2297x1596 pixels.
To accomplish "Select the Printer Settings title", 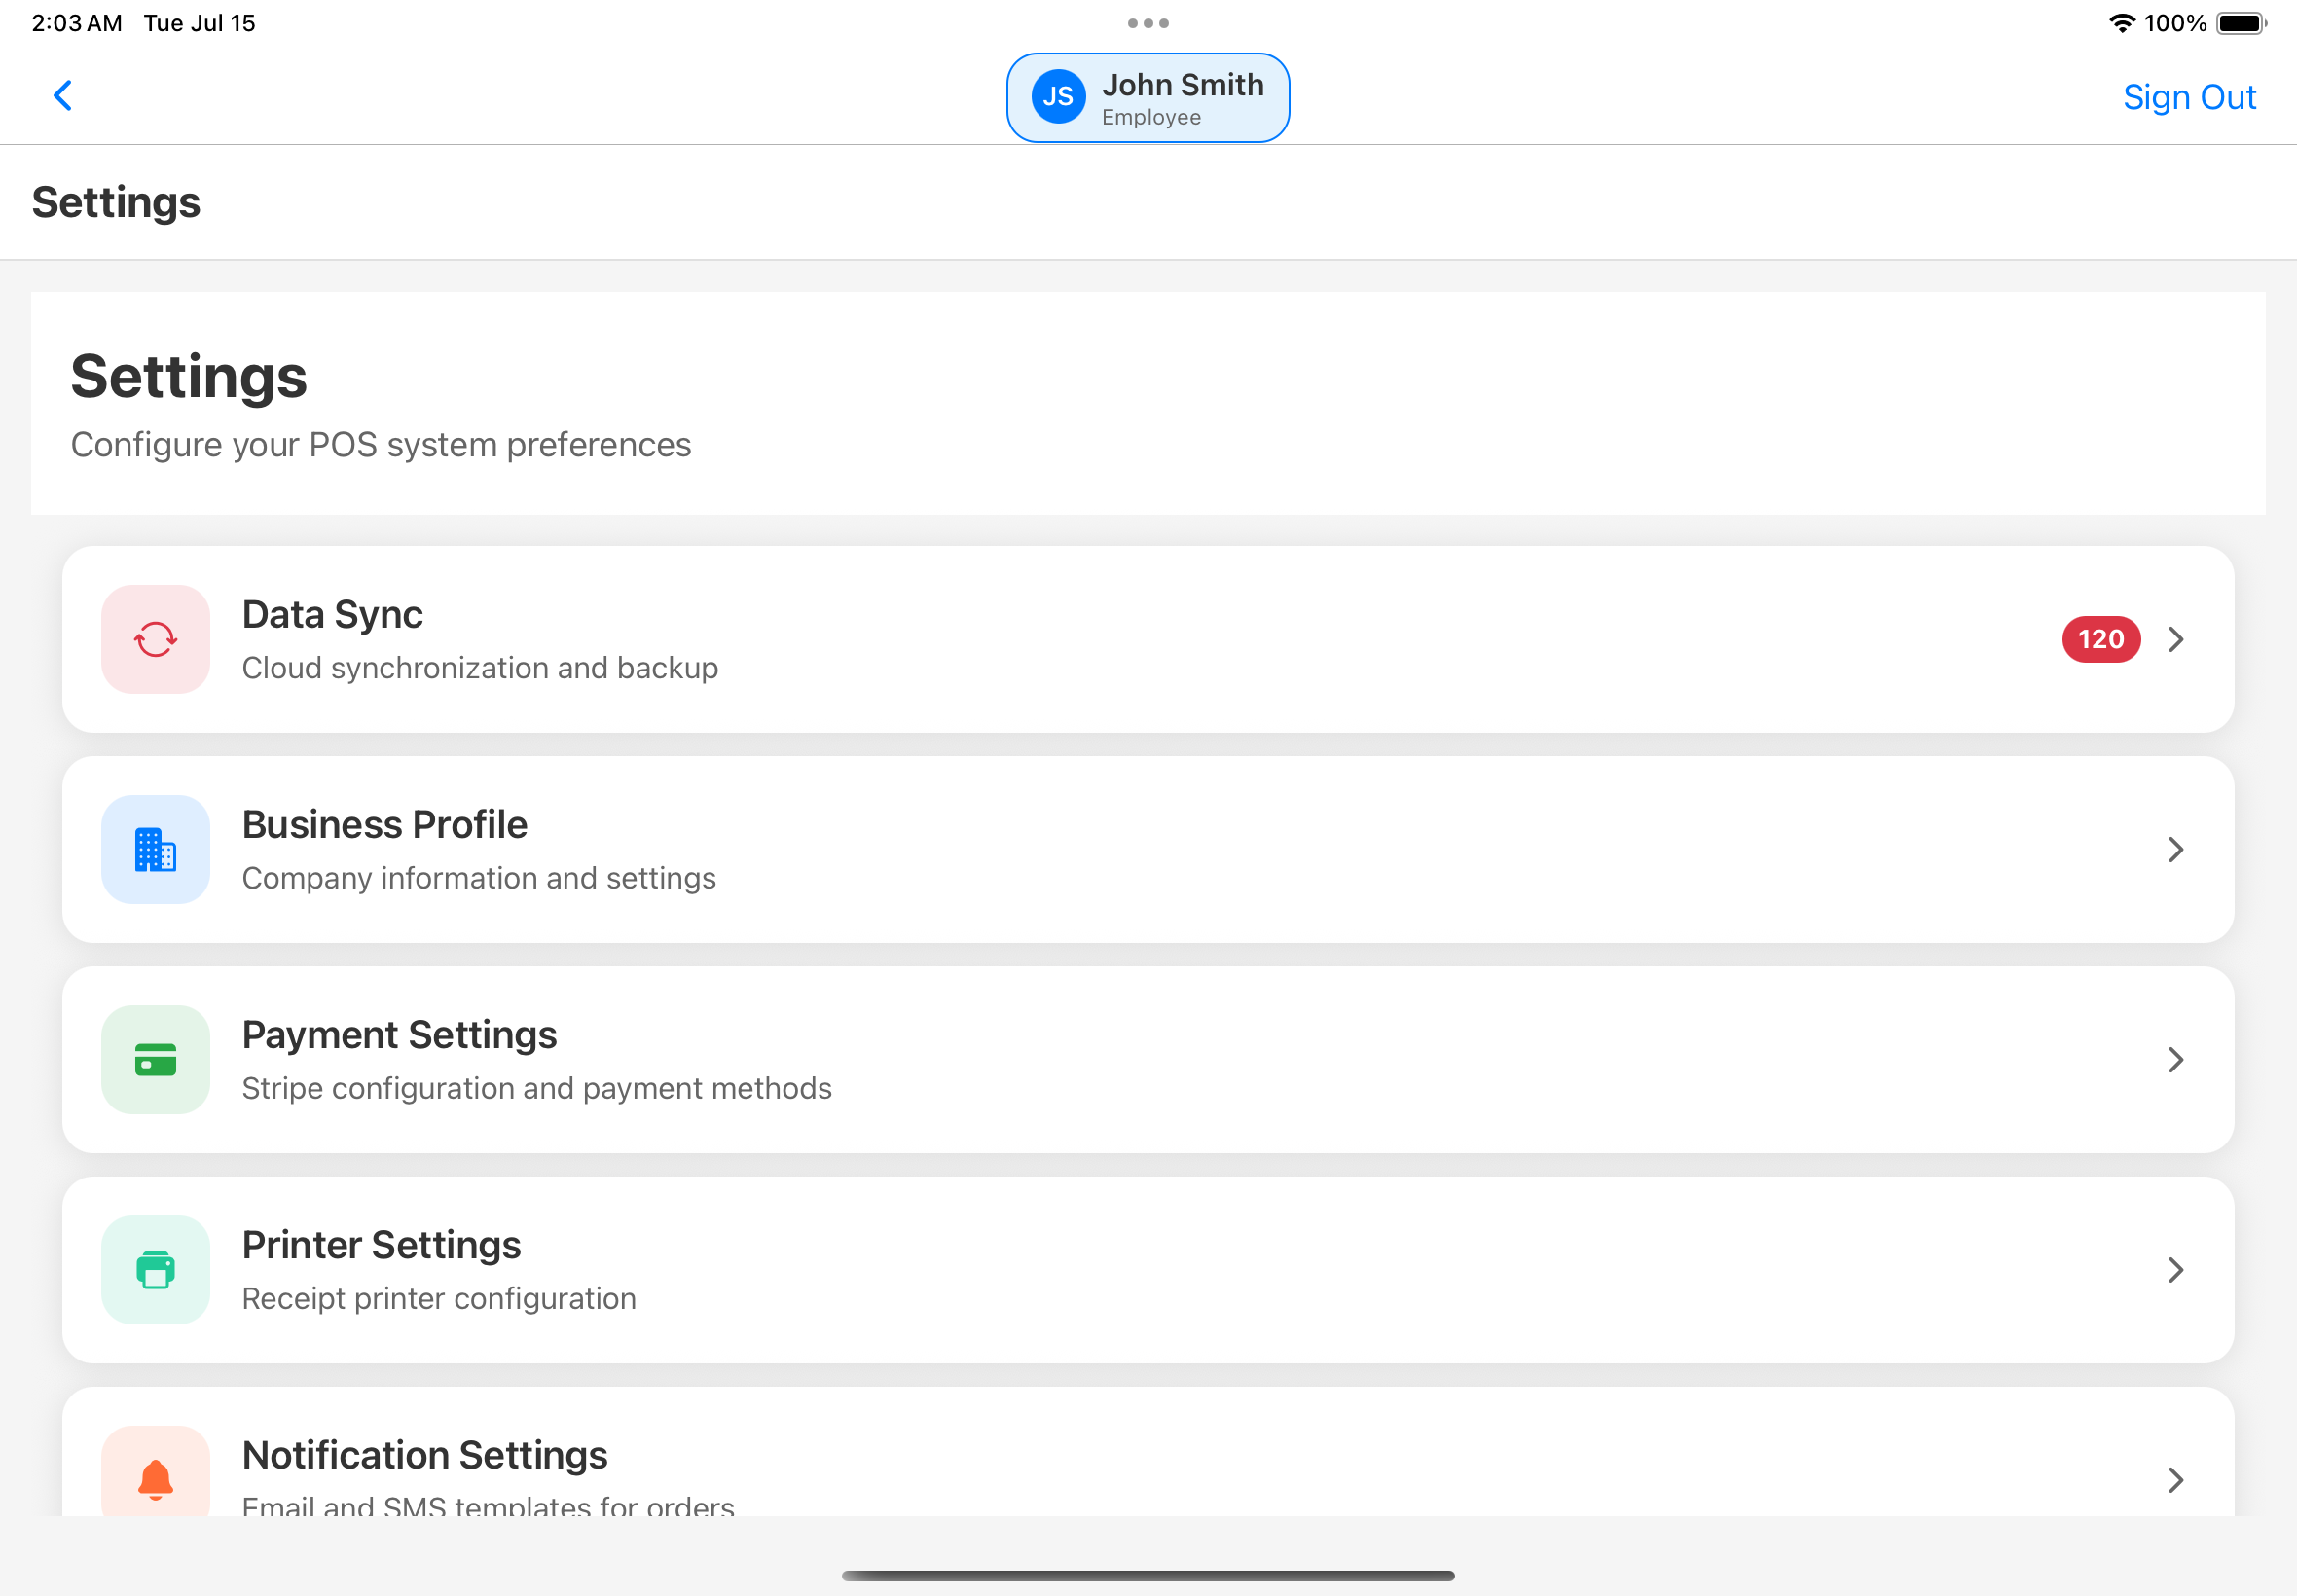I will click(x=381, y=1244).
